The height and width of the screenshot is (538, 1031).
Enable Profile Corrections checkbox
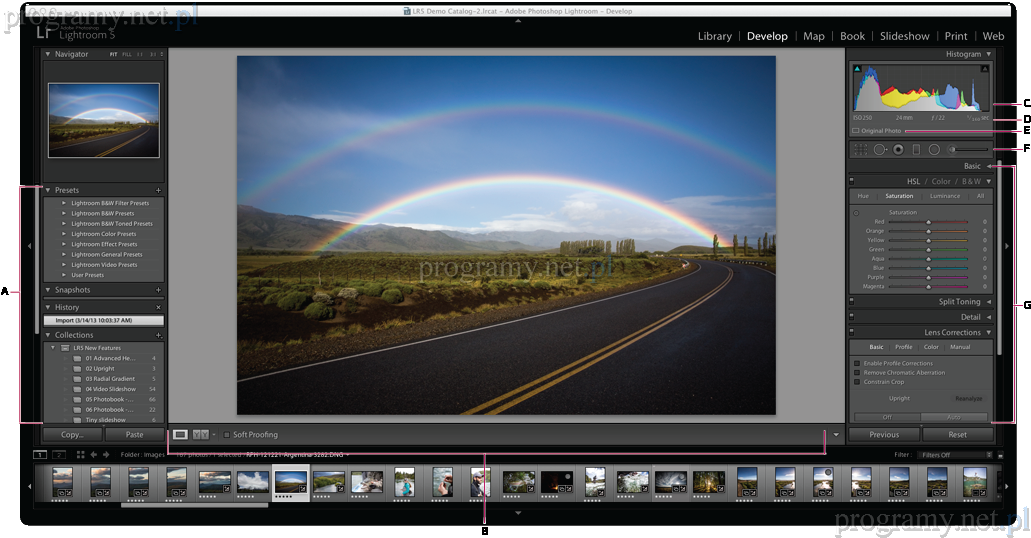coord(857,363)
